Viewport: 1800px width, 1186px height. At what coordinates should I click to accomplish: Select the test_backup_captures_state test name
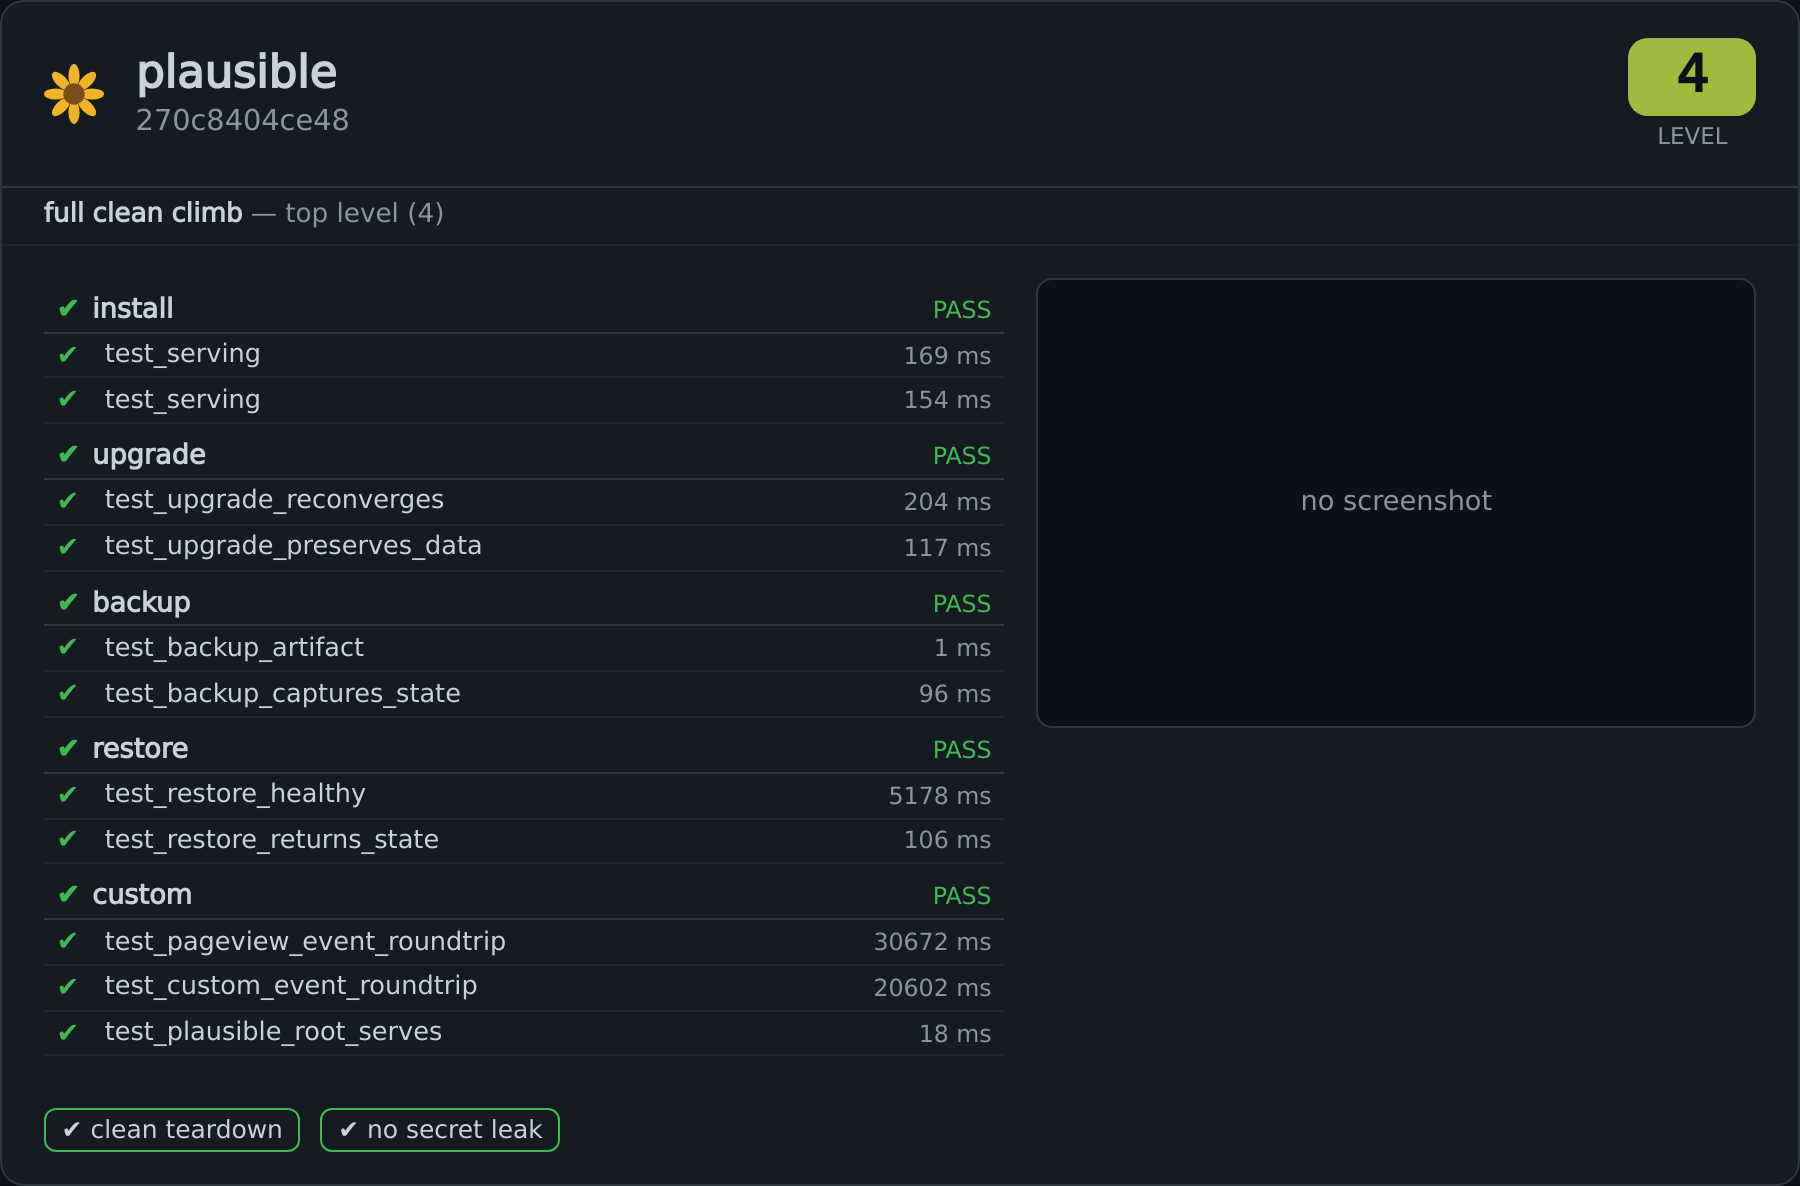tap(283, 694)
